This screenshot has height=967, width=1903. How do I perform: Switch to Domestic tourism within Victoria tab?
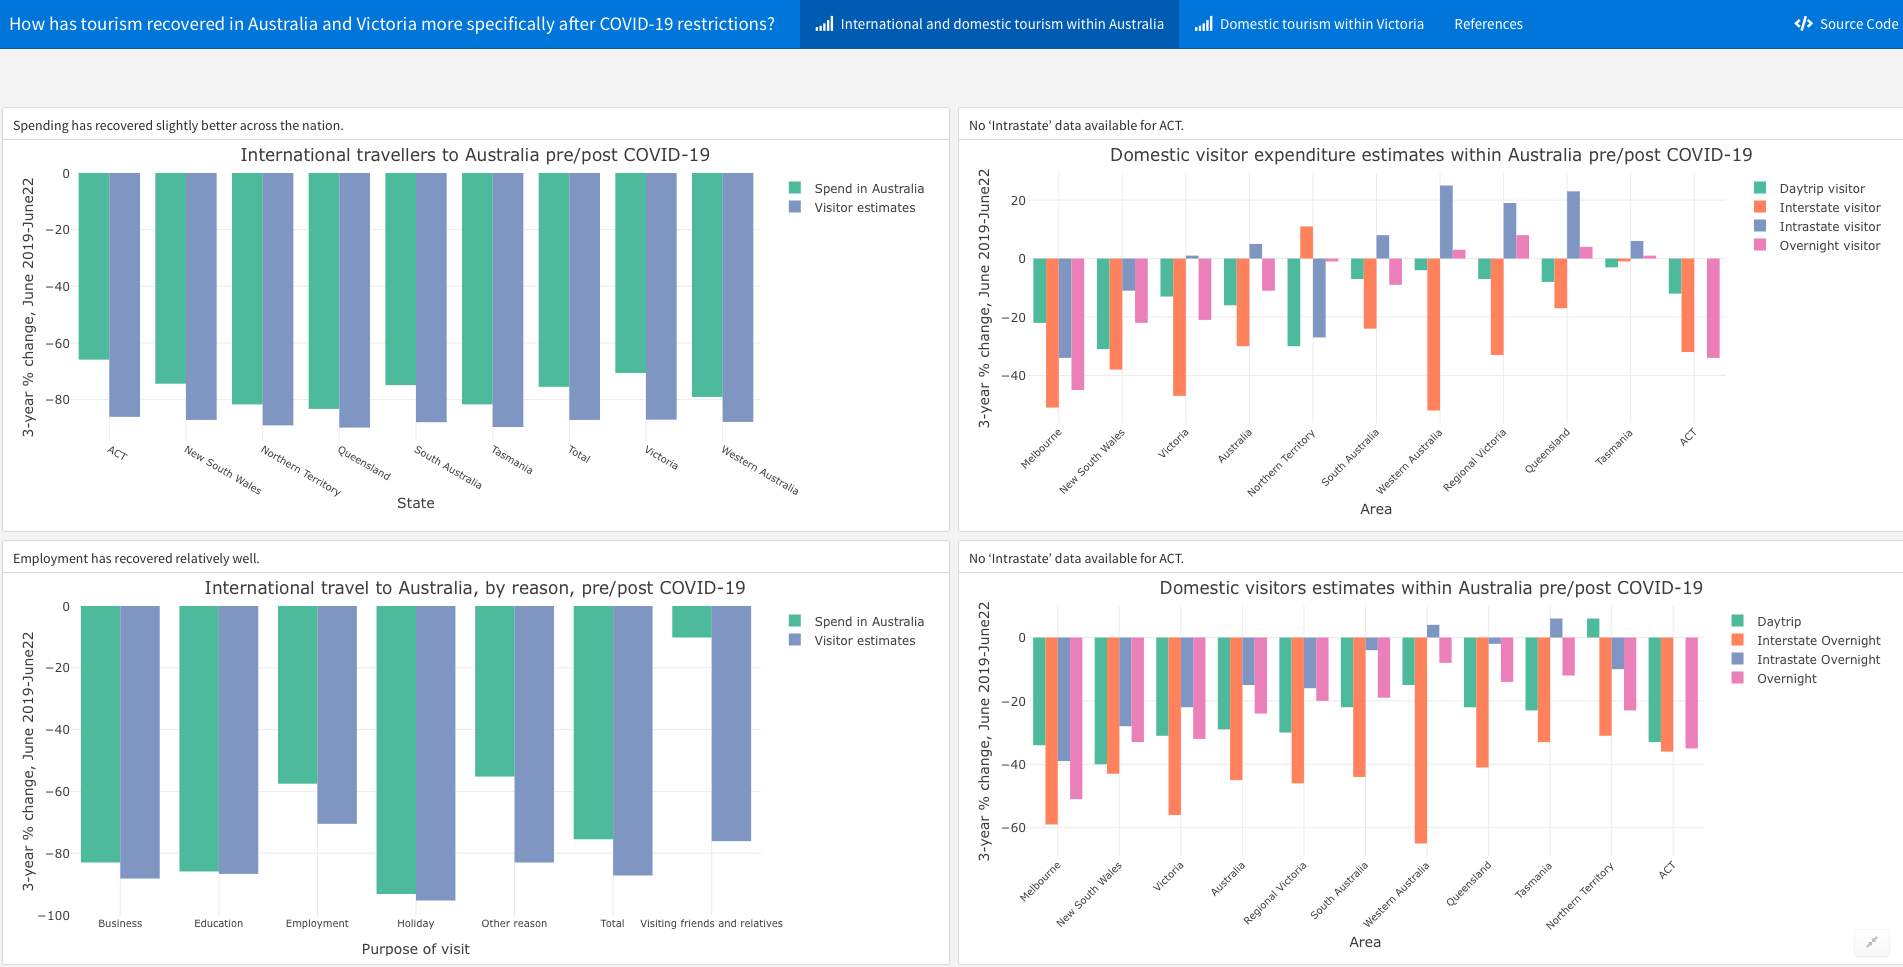point(1309,24)
